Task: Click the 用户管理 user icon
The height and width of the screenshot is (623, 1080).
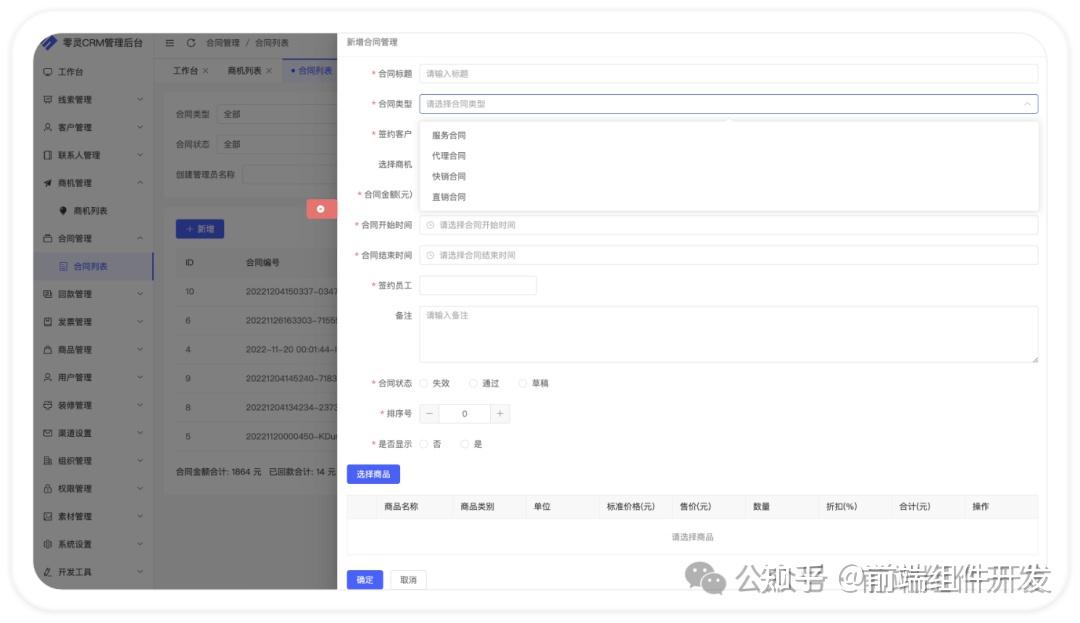Action: point(48,377)
